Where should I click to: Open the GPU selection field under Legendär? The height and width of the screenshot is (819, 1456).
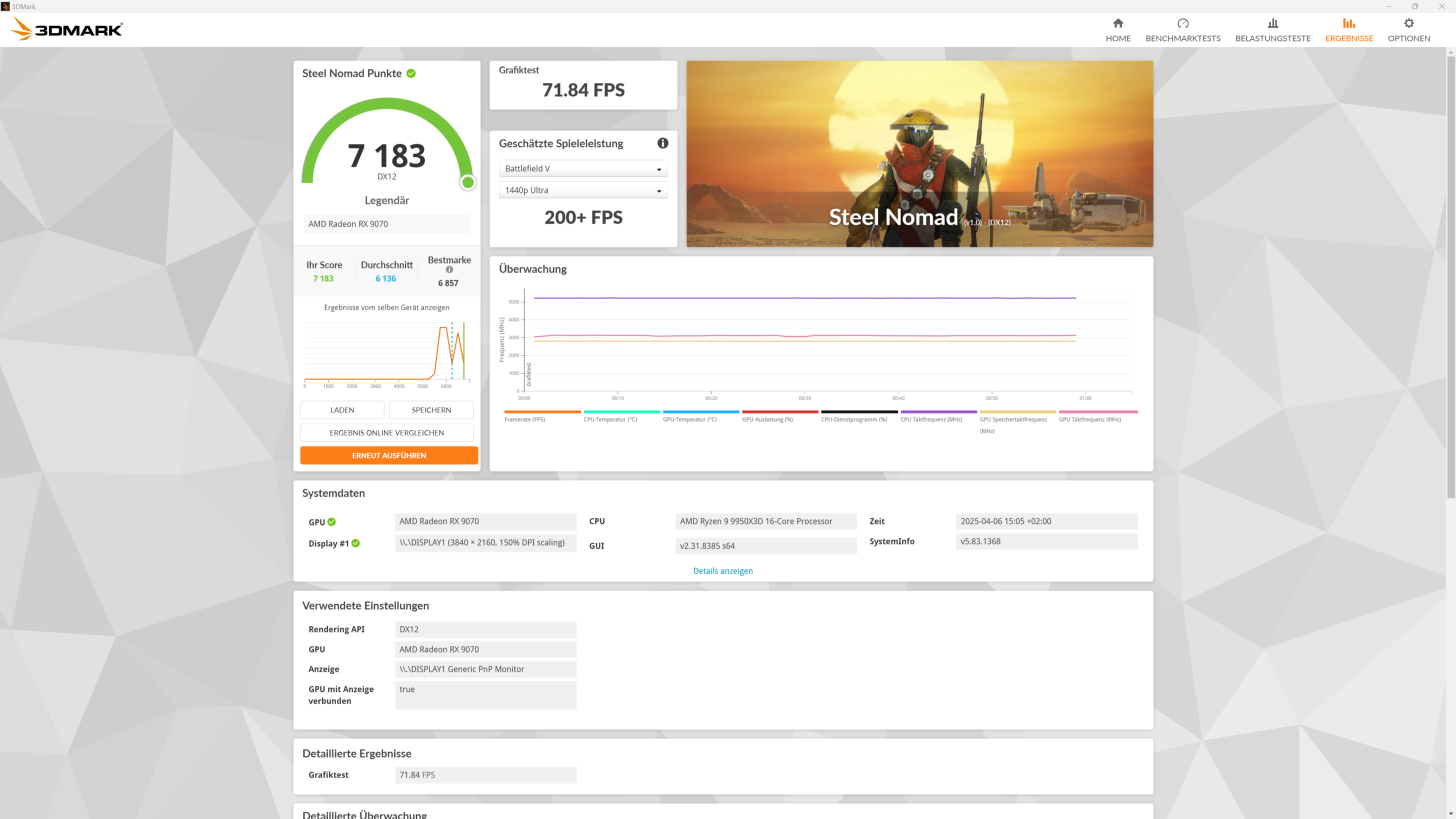click(x=386, y=224)
